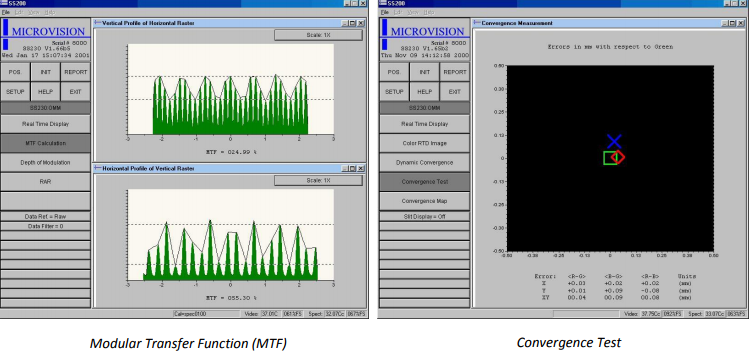Screen dimensions: 749x363
Task: Click the '00.04' XY error value
Action: [x=577, y=298]
